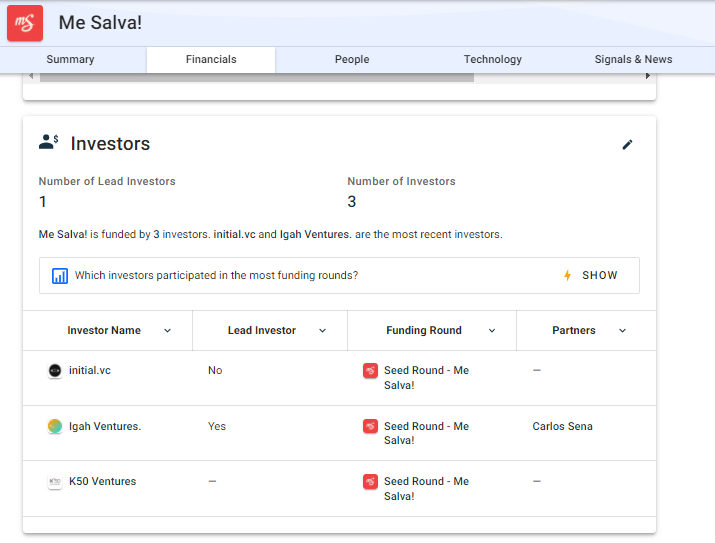
Task: Click the Igah Ventures investor logo
Action: [55, 426]
